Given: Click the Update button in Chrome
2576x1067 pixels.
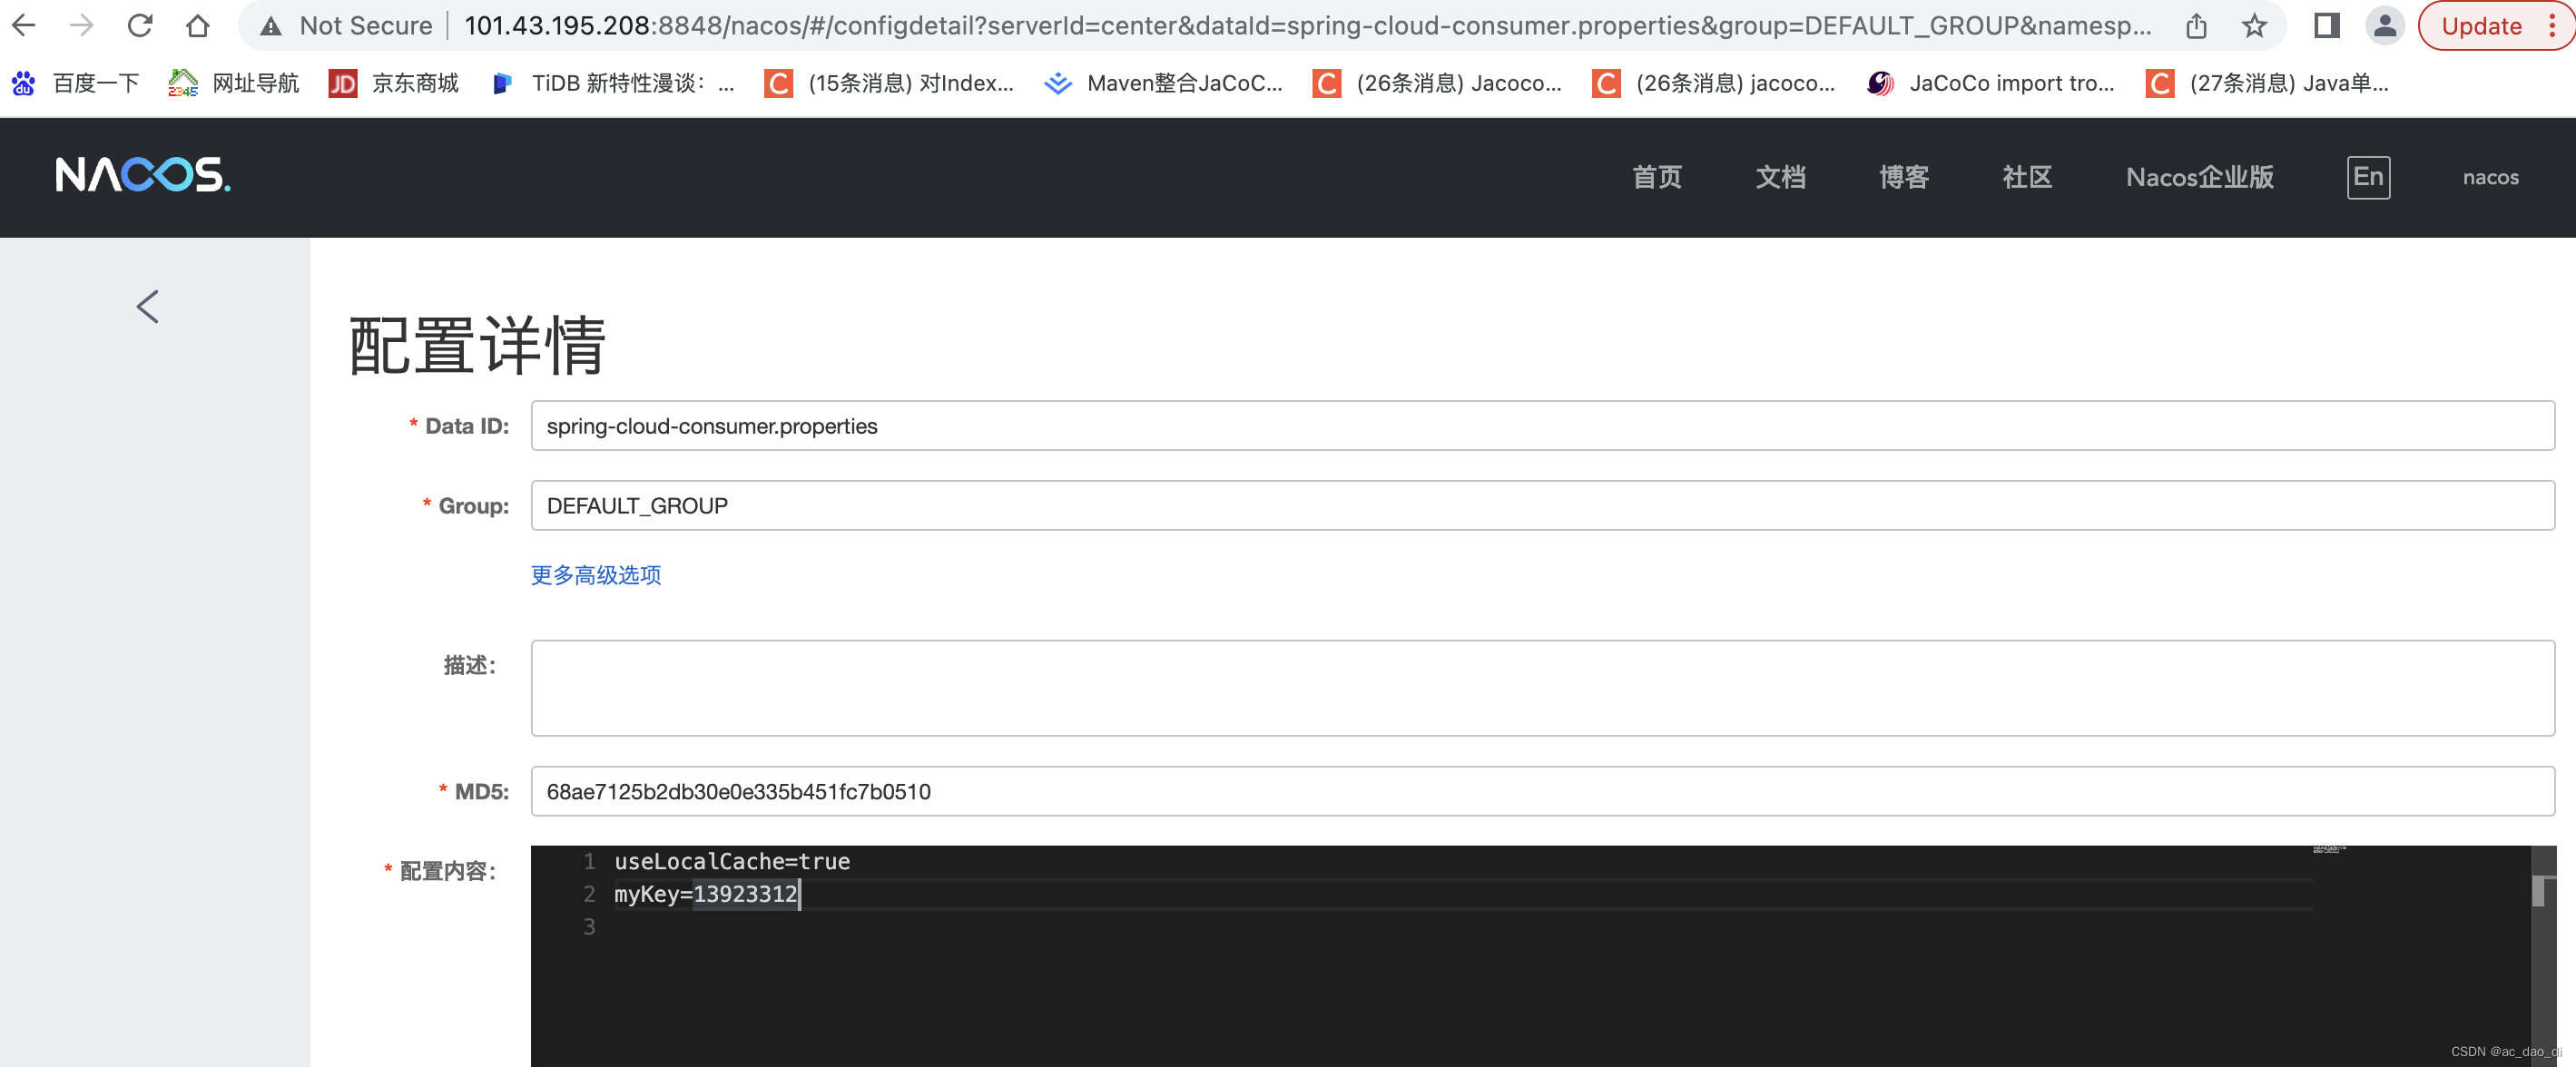Looking at the screenshot, I should point(2481,26).
